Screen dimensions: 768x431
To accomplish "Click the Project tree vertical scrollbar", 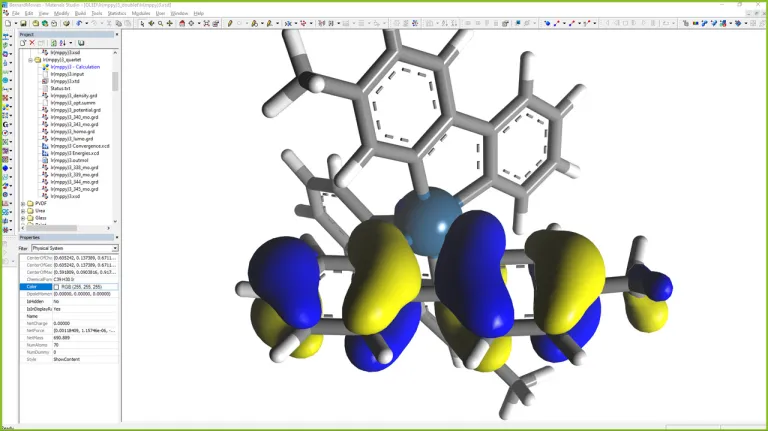I will [115, 82].
